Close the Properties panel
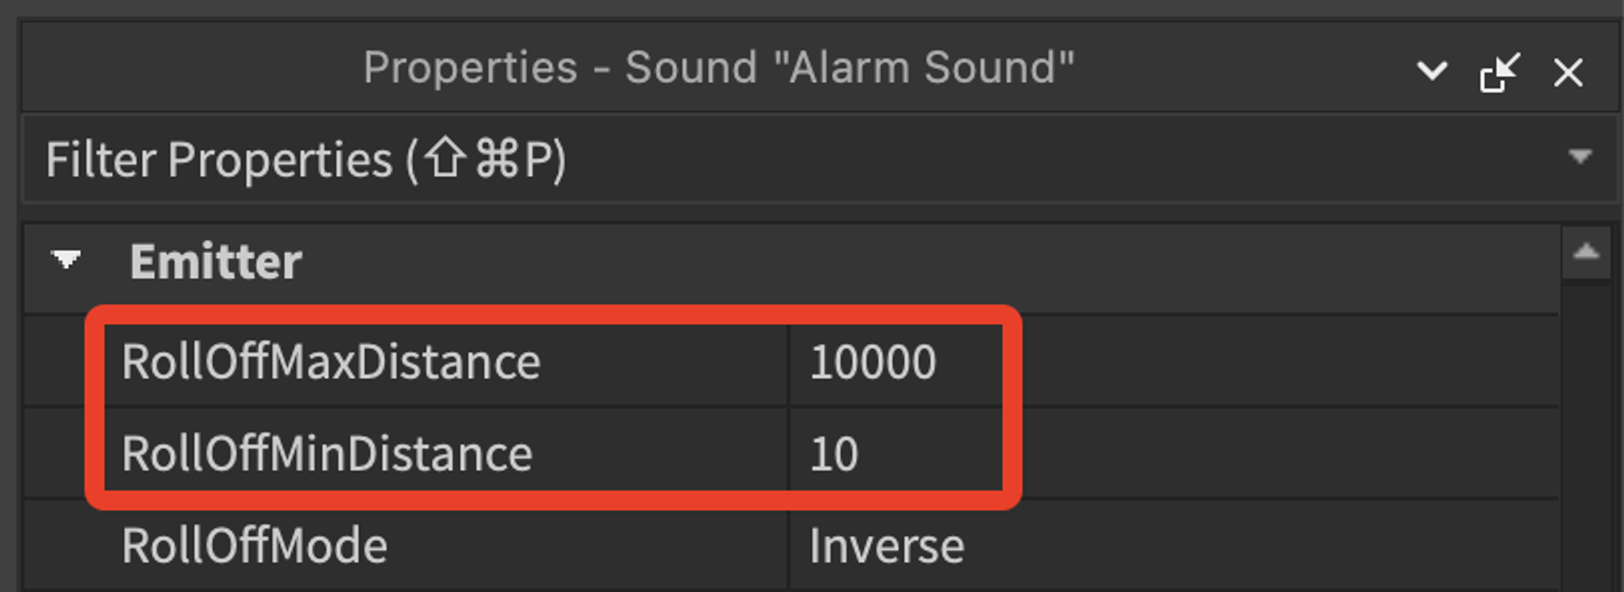Viewport: 1624px width, 592px height. (1568, 72)
